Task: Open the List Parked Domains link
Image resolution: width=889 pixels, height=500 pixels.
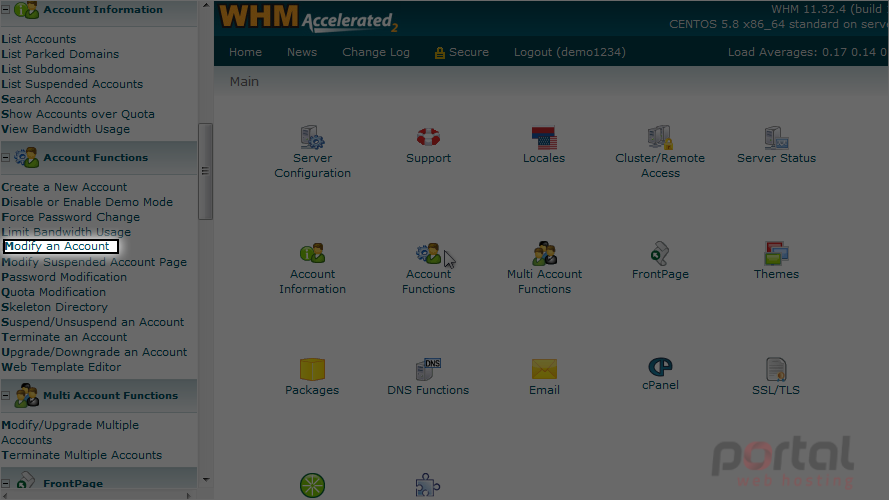Action: click(x=60, y=54)
